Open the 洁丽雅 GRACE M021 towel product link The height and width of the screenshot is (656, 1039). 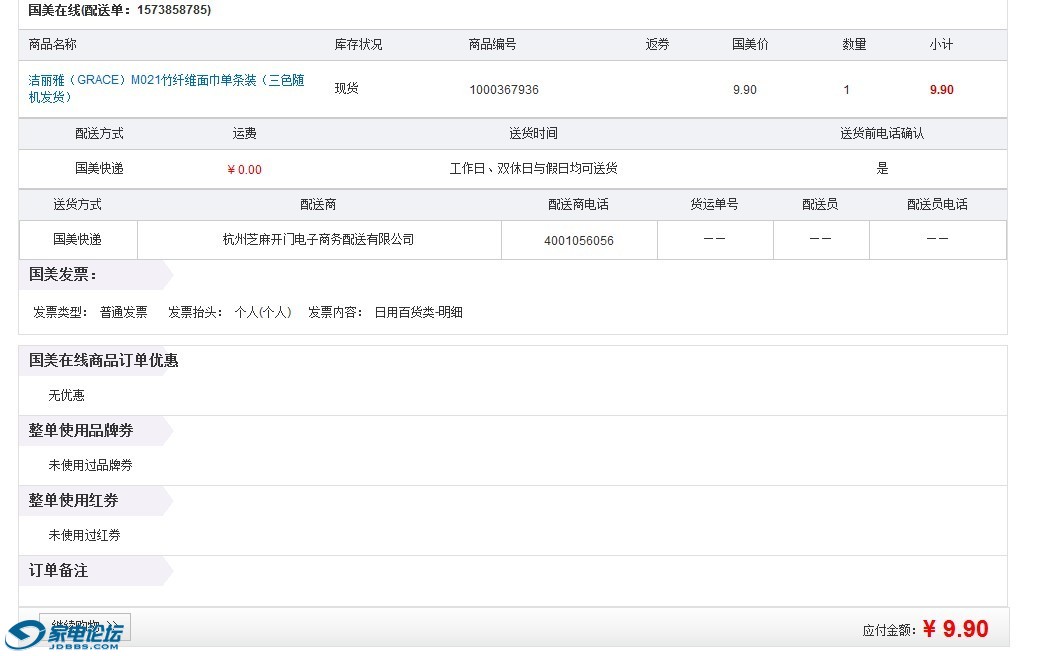tap(166, 89)
